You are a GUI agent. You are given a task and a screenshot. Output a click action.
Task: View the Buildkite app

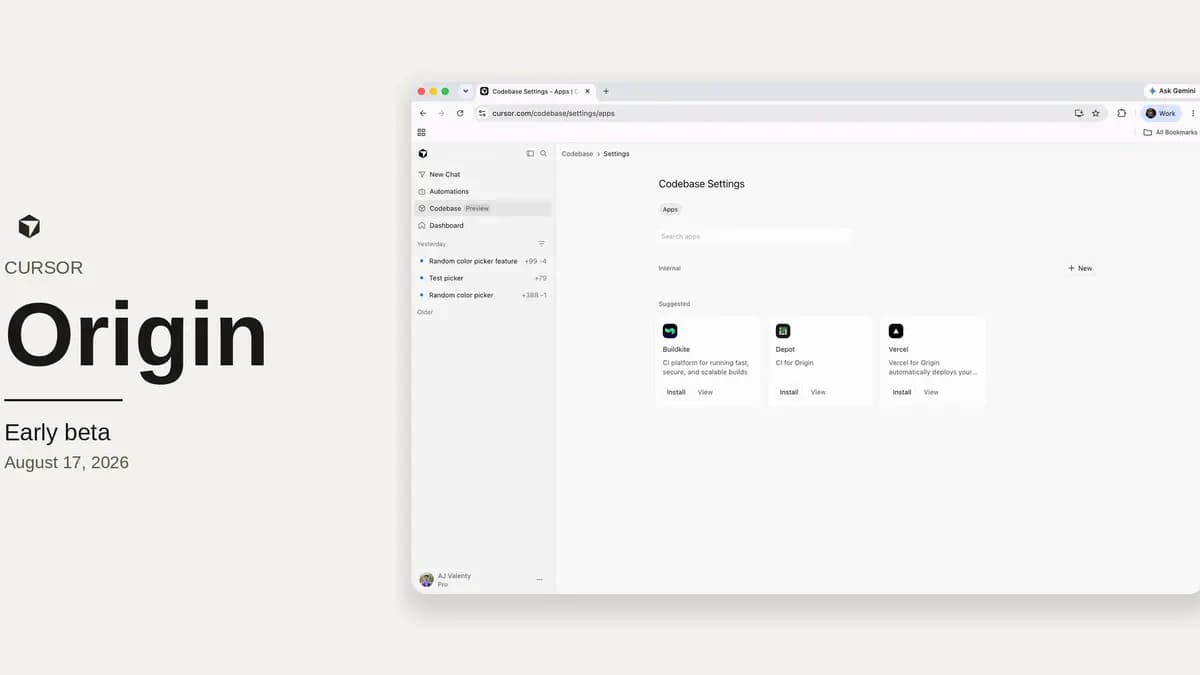(705, 392)
